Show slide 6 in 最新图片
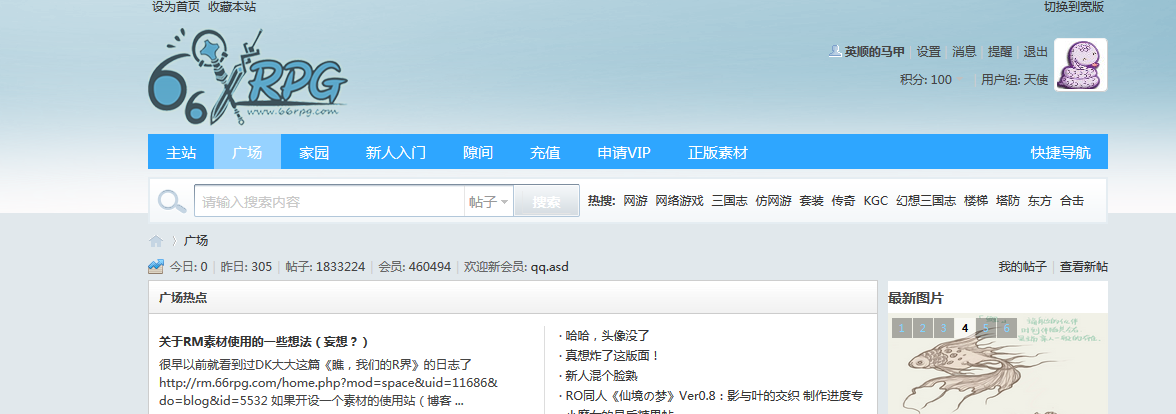The height and width of the screenshot is (414, 1176). (1006, 328)
